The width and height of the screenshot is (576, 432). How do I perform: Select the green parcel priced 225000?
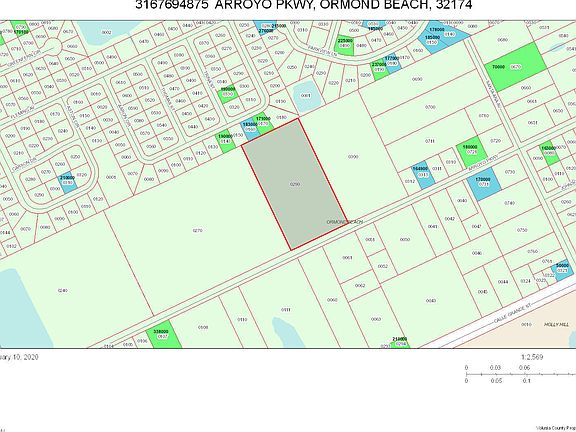345,46
